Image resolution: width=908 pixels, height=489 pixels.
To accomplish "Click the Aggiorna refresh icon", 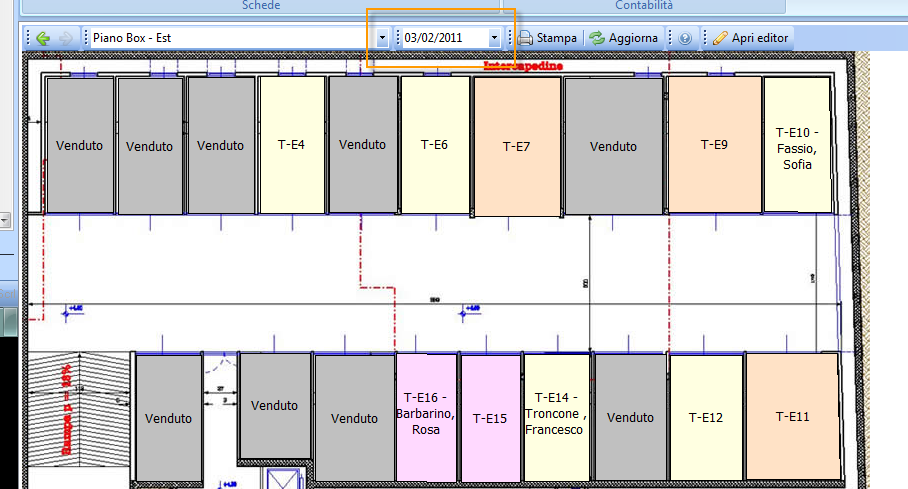I will pyautogui.click(x=597, y=38).
